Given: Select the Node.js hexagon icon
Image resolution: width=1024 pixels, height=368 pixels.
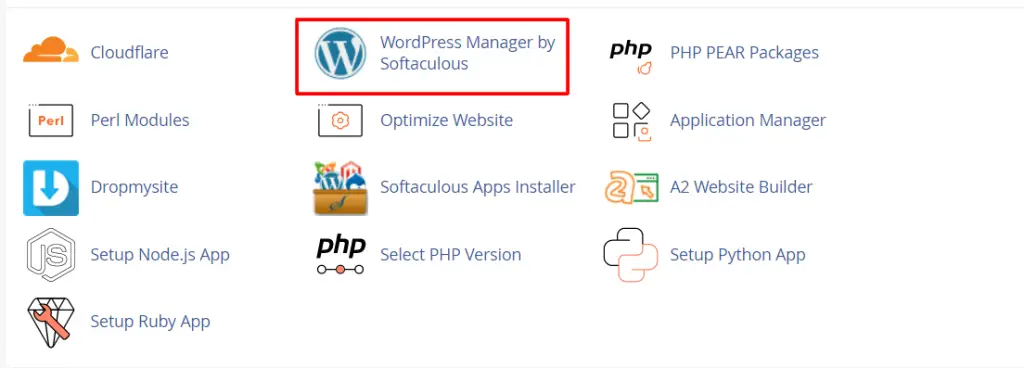Looking at the screenshot, I should point(51,254).
